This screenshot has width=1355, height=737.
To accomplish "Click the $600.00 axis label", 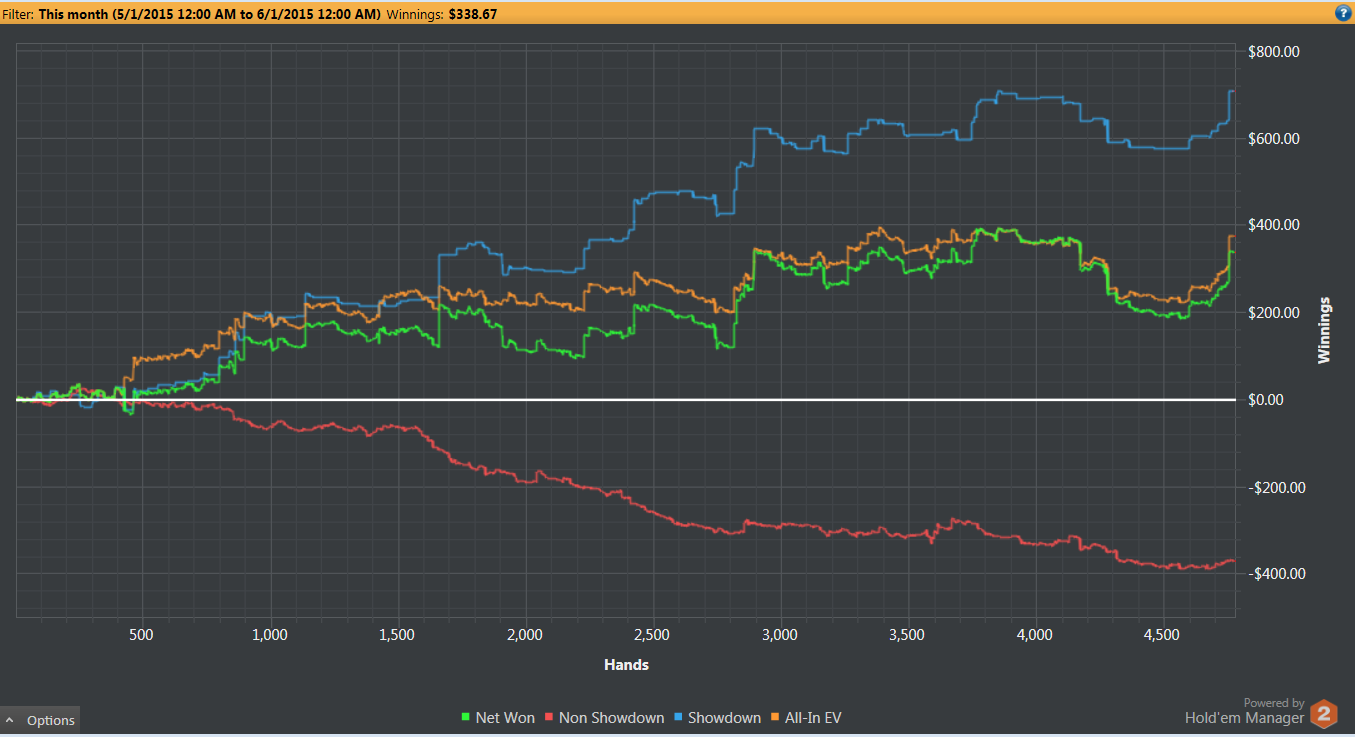I will (x=1273, y=138).
